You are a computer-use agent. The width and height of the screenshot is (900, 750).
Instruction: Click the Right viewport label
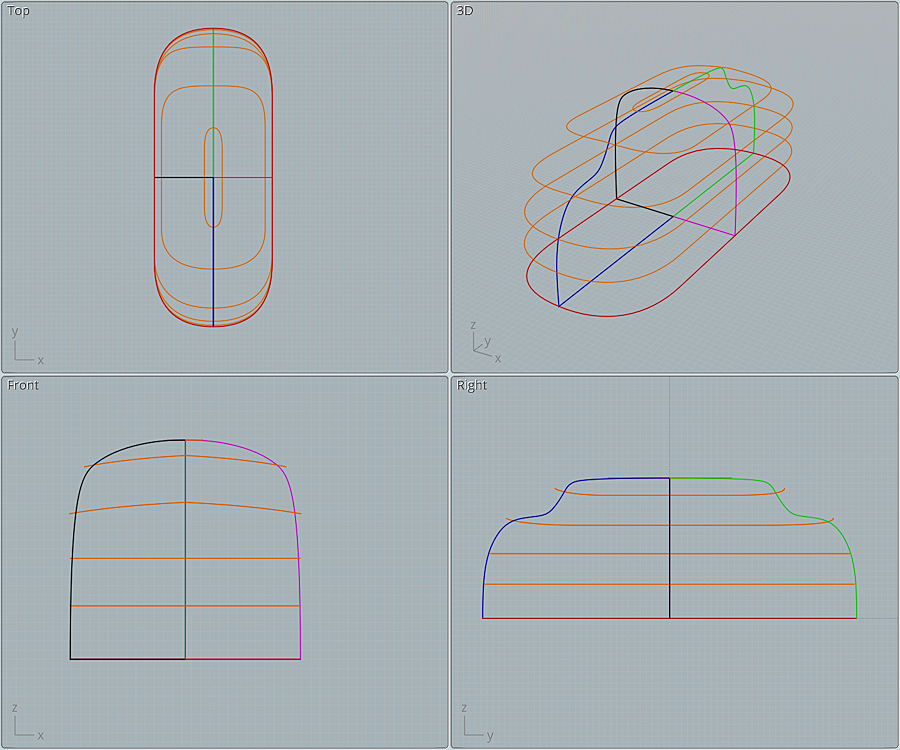point(471,385)
